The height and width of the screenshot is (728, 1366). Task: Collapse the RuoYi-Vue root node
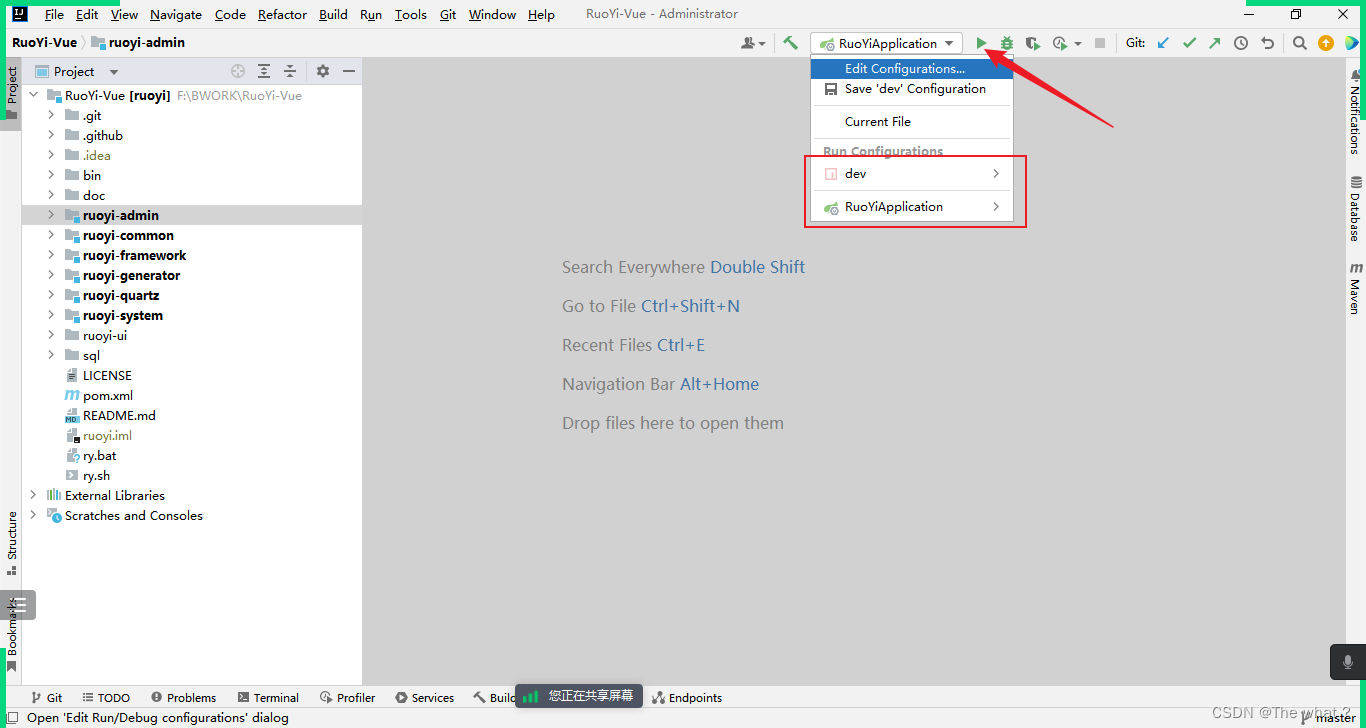point(33,95)
